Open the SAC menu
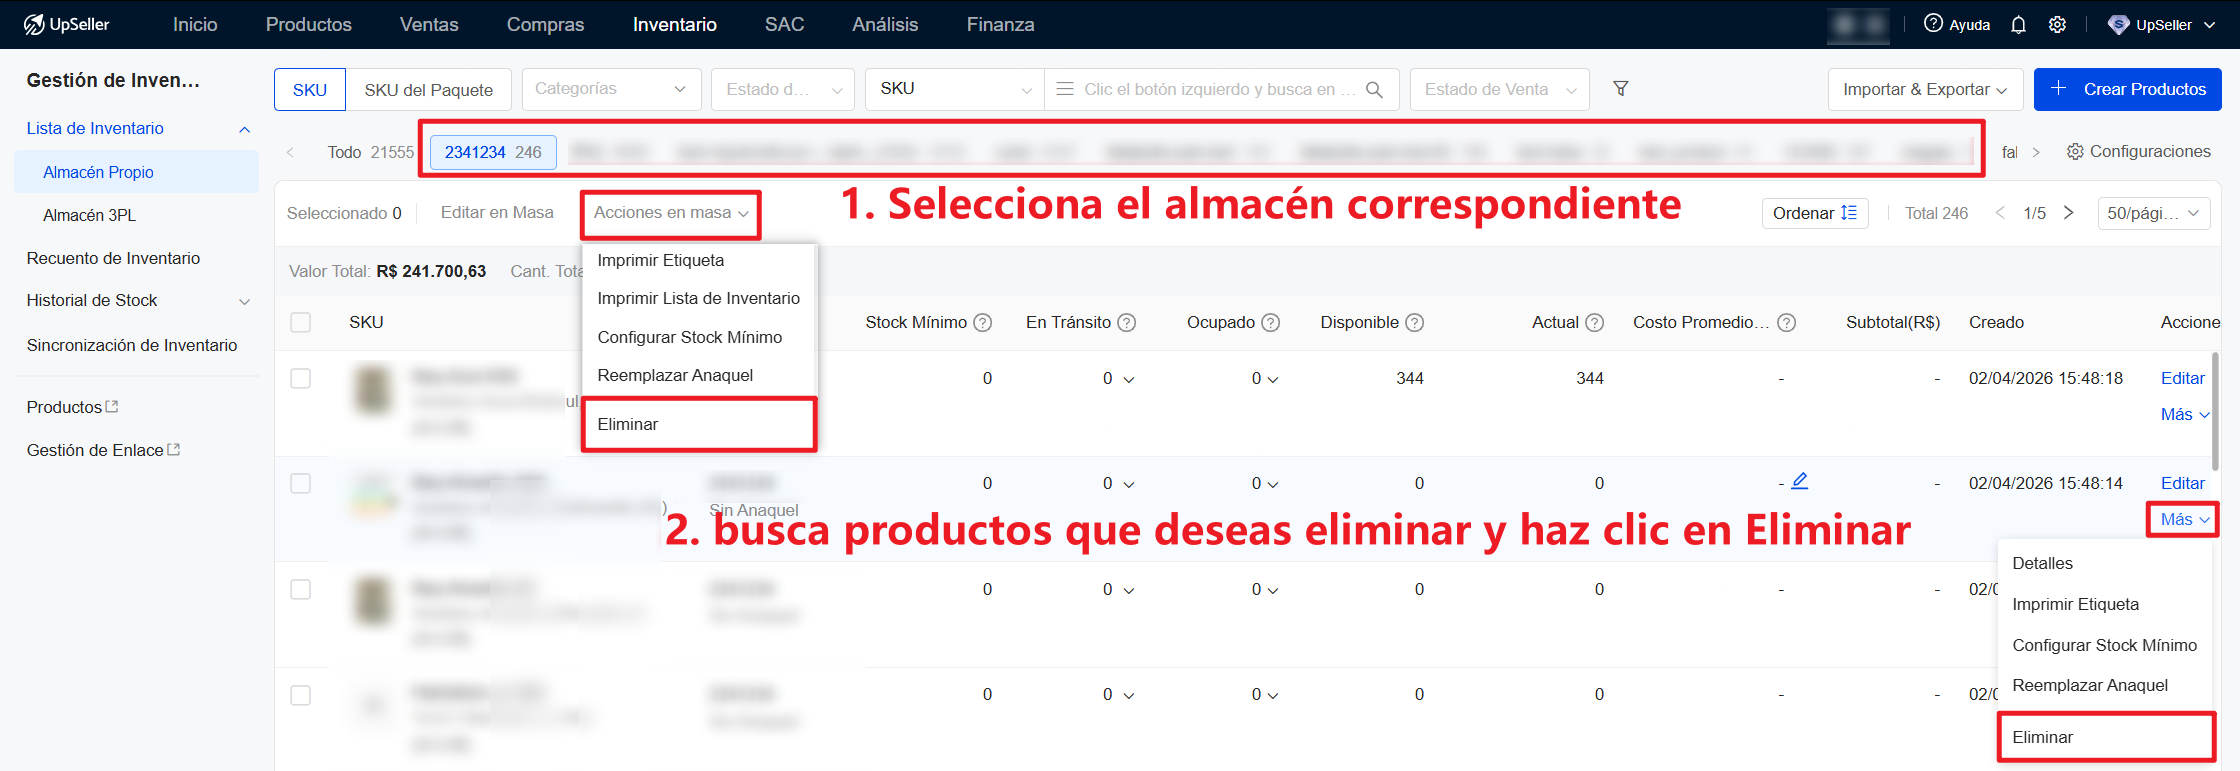The image size is (2240, 771). click(784, 25)
